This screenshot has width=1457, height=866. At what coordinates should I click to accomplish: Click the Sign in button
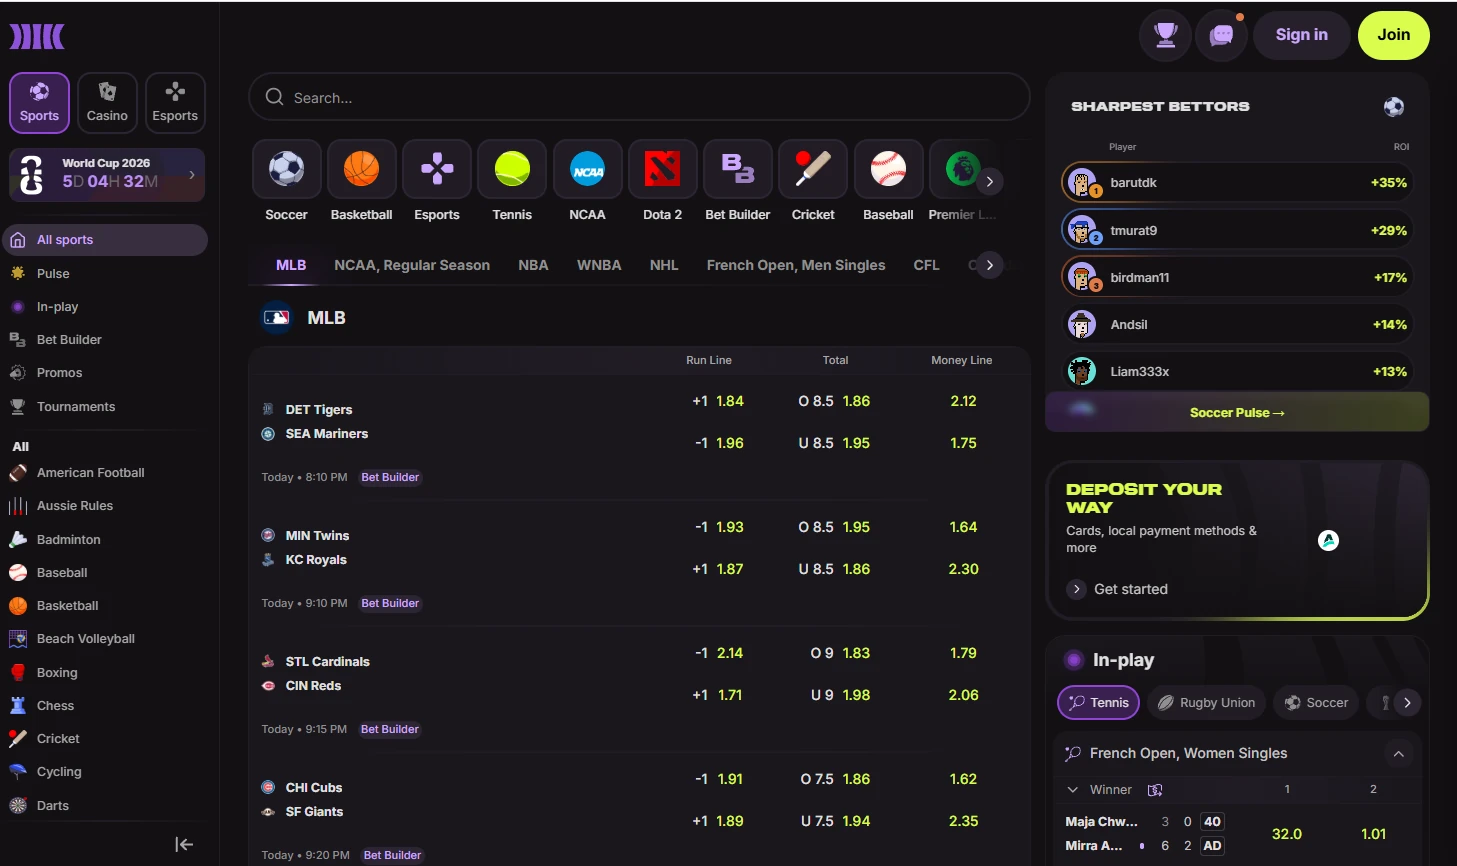point(1301,35)
